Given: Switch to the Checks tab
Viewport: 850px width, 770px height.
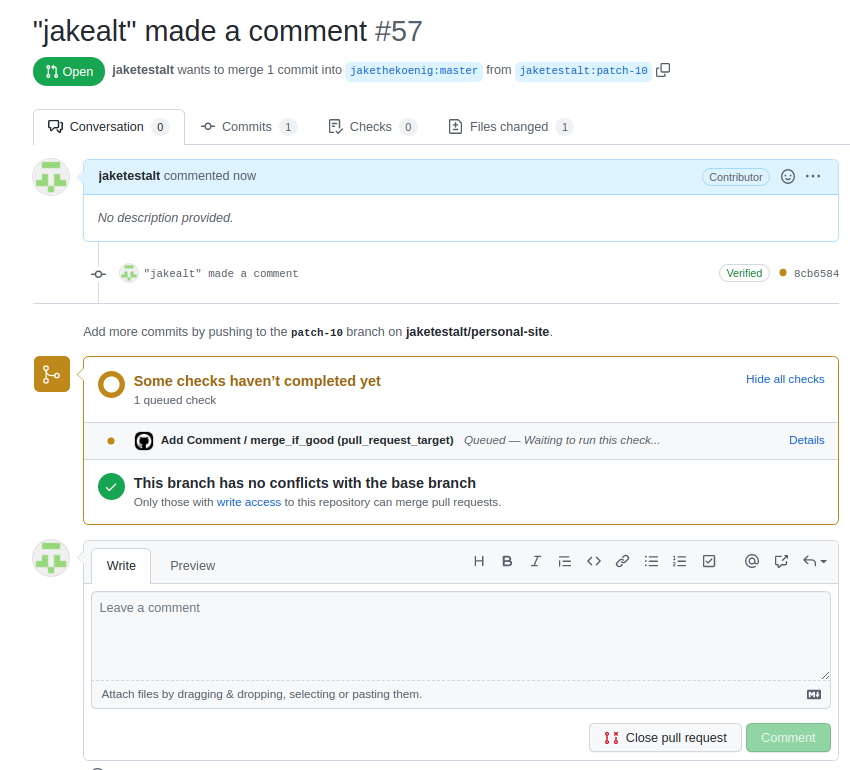Looking at the screenshot, I should point(372,127).
